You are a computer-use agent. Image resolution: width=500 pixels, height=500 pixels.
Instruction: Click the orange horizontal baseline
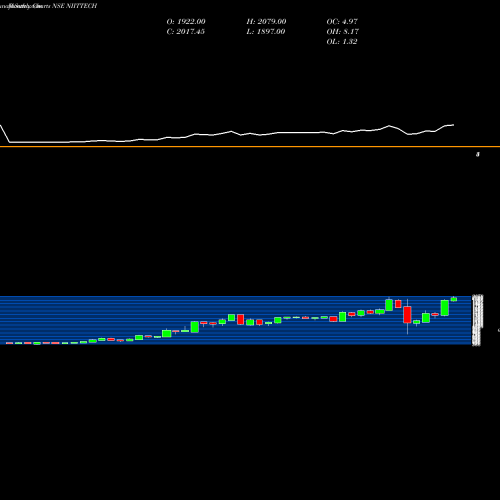point(250,146)
